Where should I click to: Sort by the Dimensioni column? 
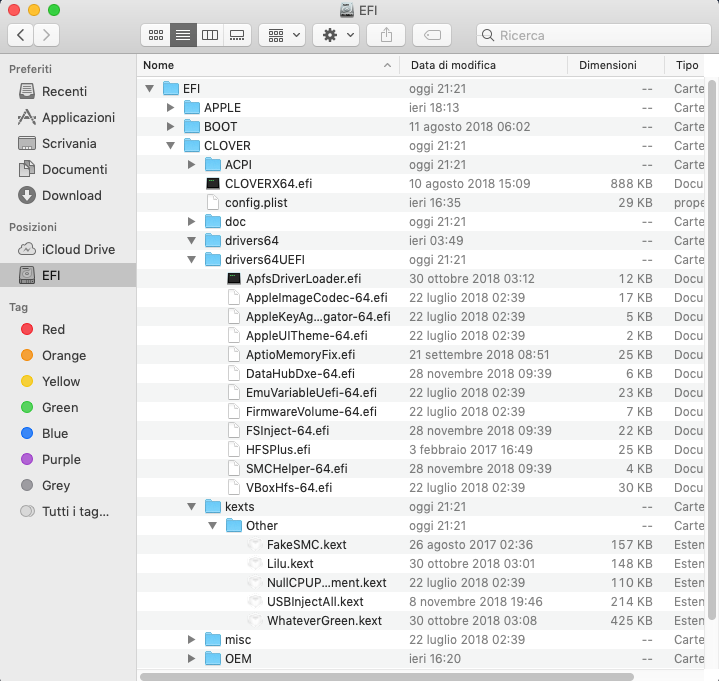pyautogui.click(x=616, y=65)
